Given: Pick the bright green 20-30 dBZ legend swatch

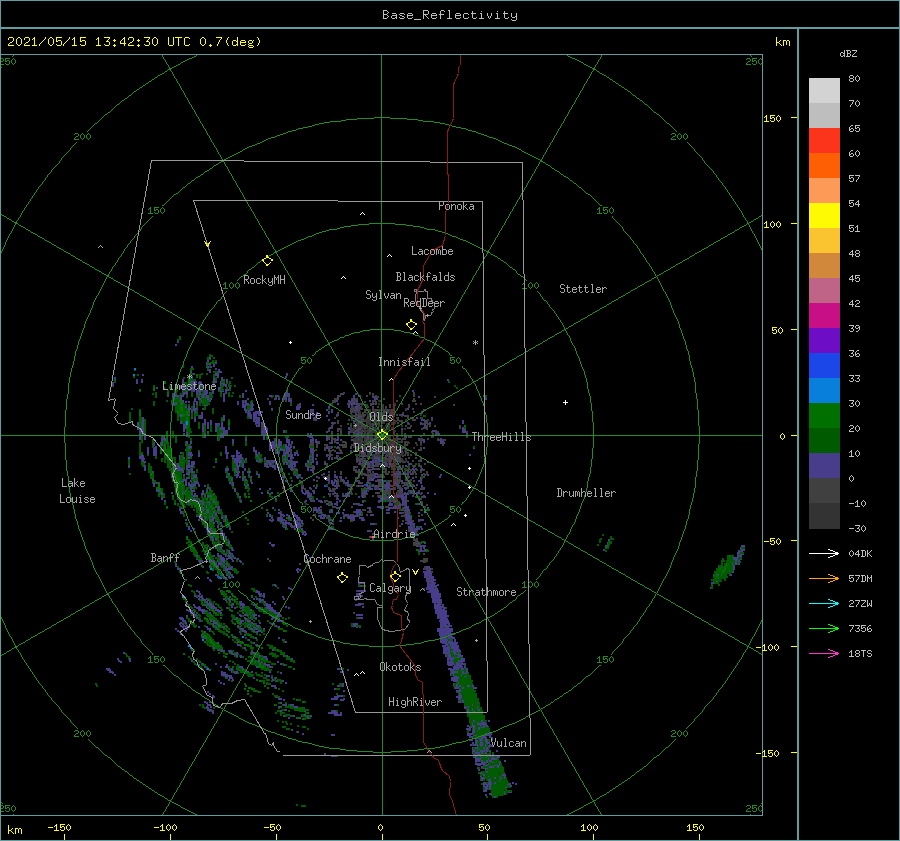Looking at the screenshot, I should [824, 416].
